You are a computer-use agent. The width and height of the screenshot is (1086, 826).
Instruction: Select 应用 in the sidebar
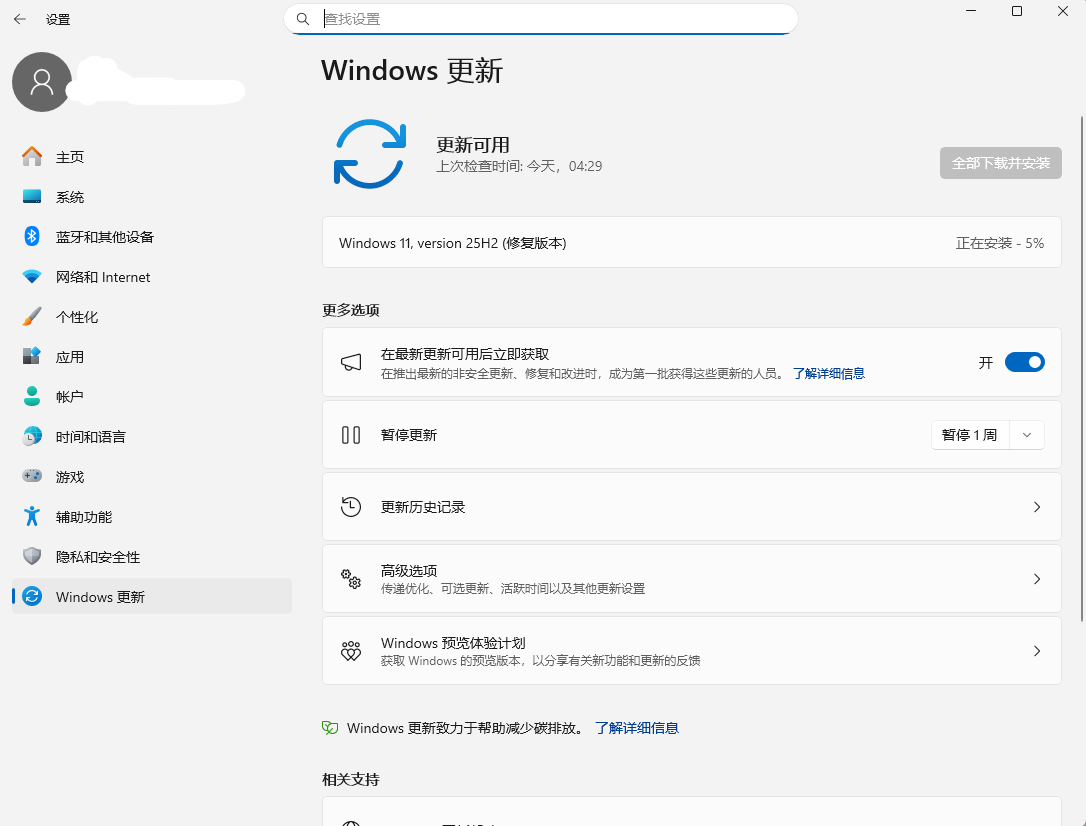click(152, 357)
